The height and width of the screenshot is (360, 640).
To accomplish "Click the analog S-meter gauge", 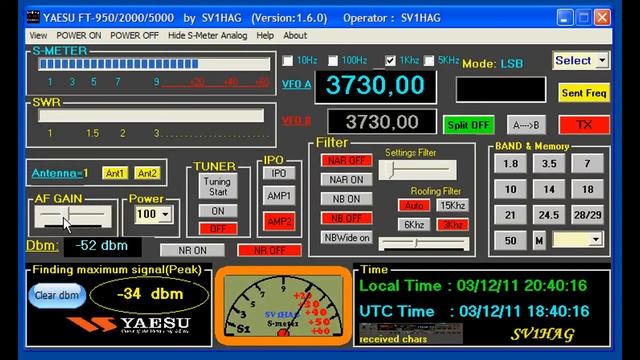I will [283, 306].
